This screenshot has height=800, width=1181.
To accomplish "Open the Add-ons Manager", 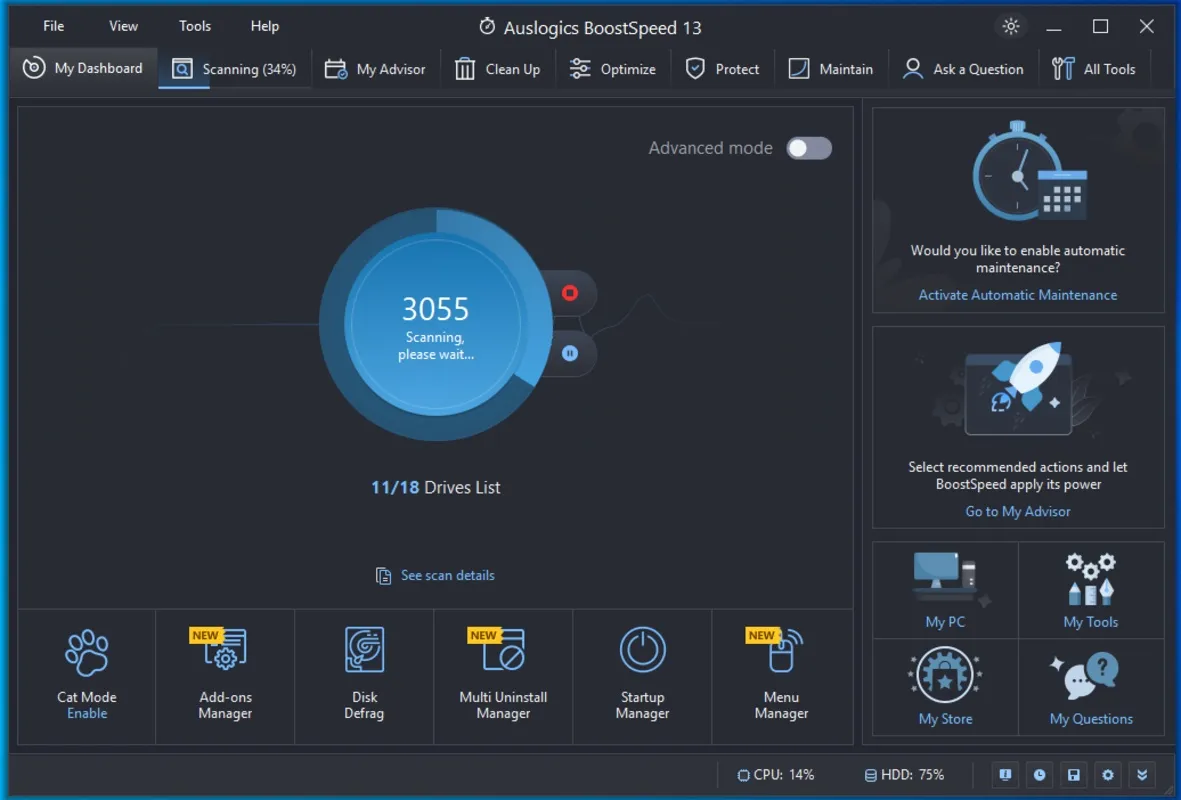I will pyautogui.click(x=225, y=674).
